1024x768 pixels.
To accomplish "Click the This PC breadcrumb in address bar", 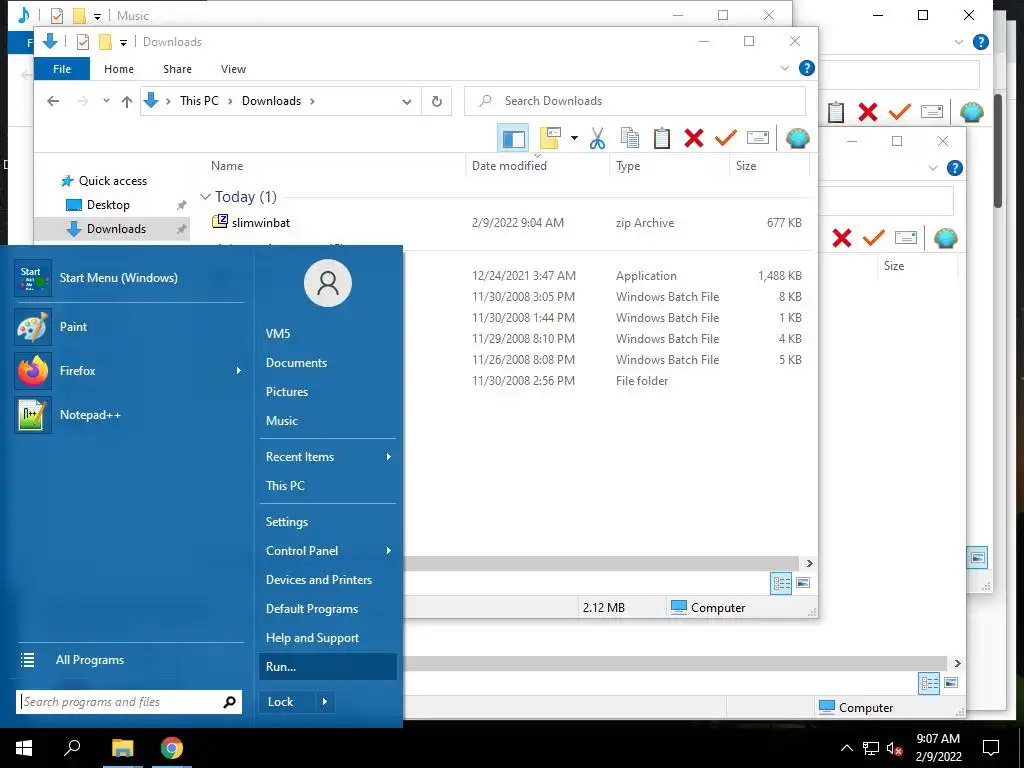I will 199,101.
